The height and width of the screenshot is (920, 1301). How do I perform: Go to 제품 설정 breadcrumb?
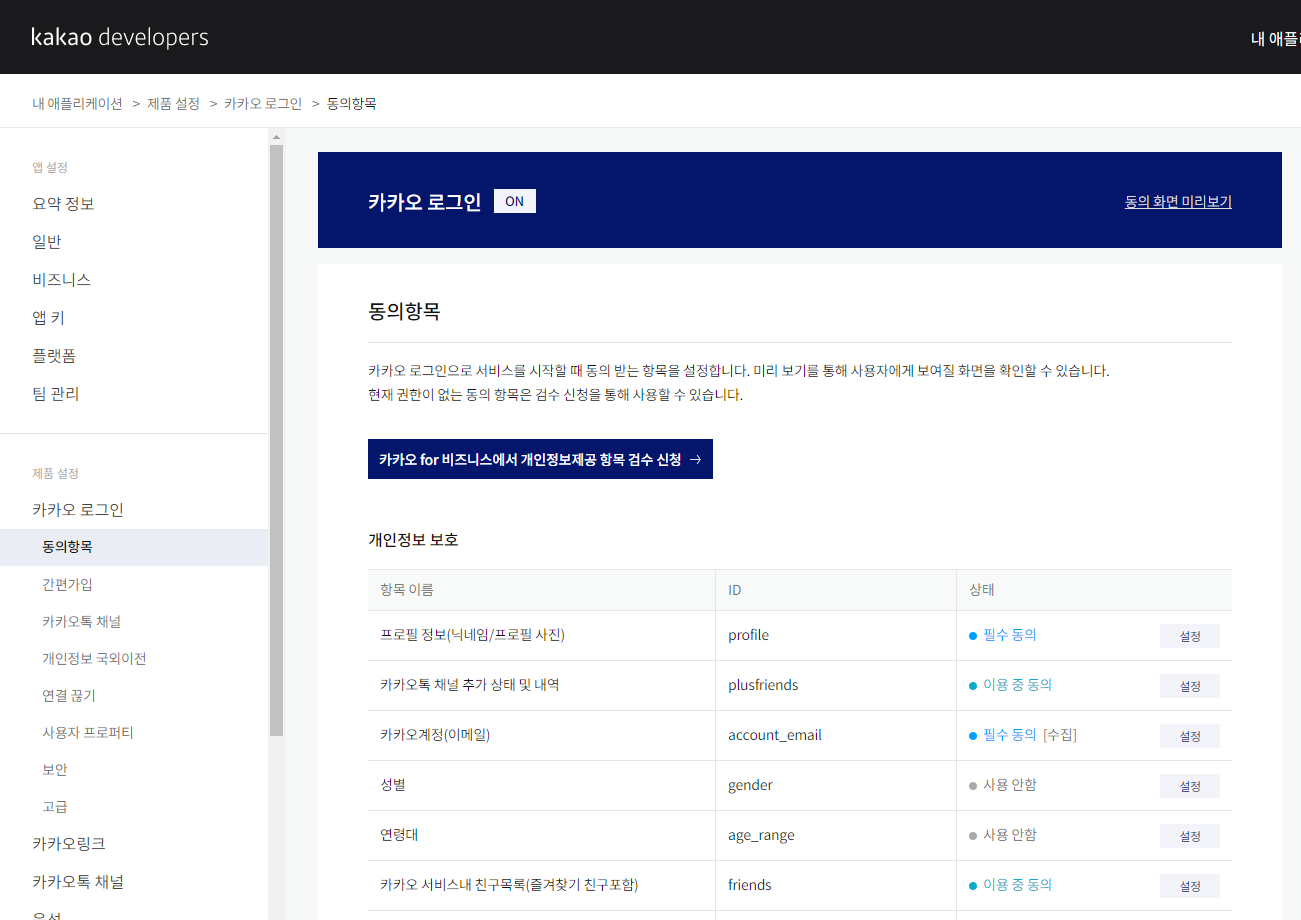click(173, 103)
